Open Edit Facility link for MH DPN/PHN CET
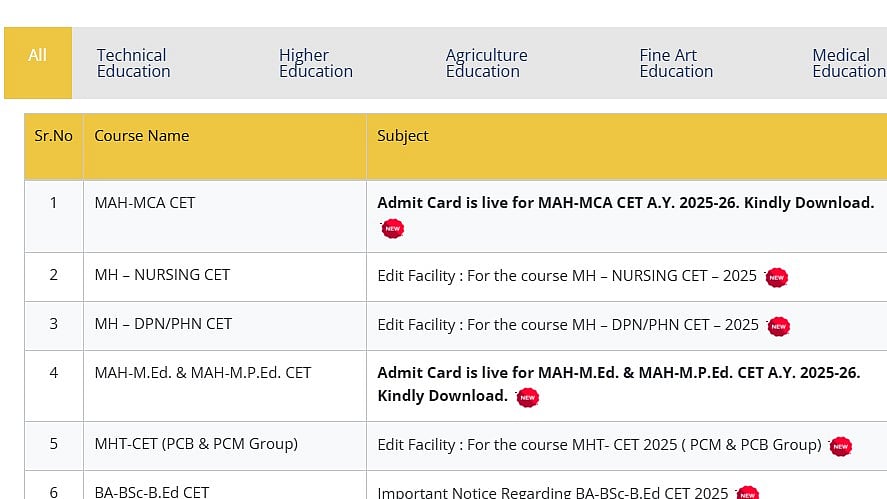887x499 pixels. coord(568,325)
